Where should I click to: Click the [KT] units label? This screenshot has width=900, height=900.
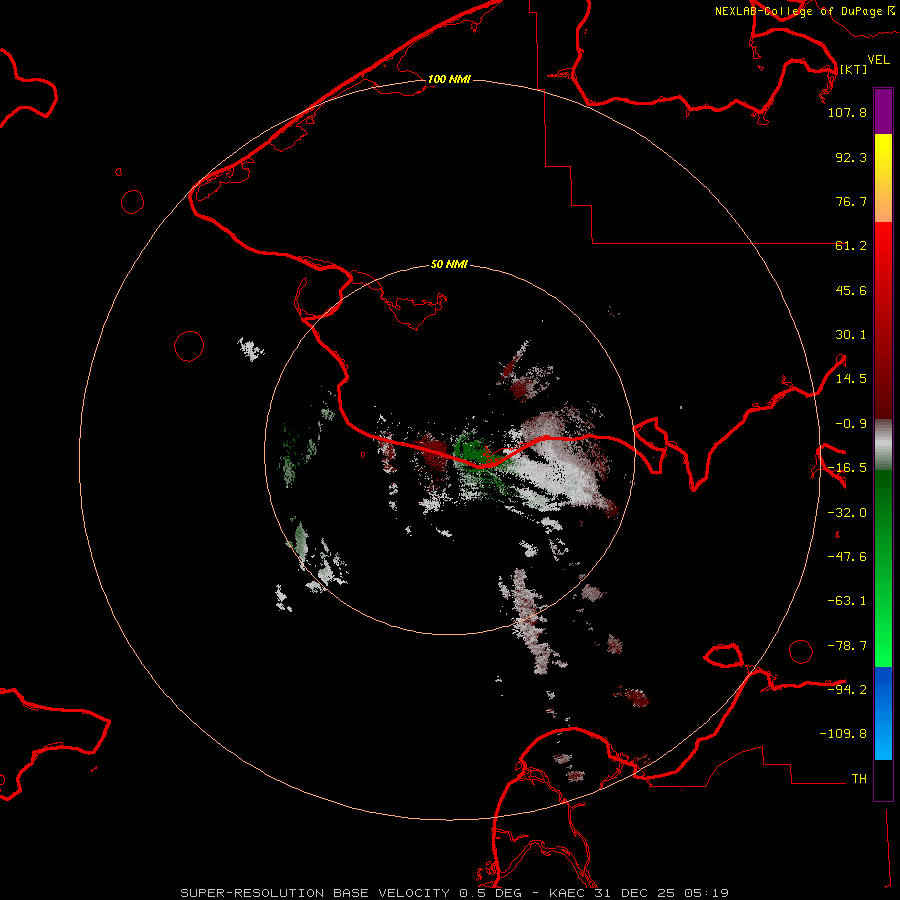pyautogui.click(x=854, y=69)
